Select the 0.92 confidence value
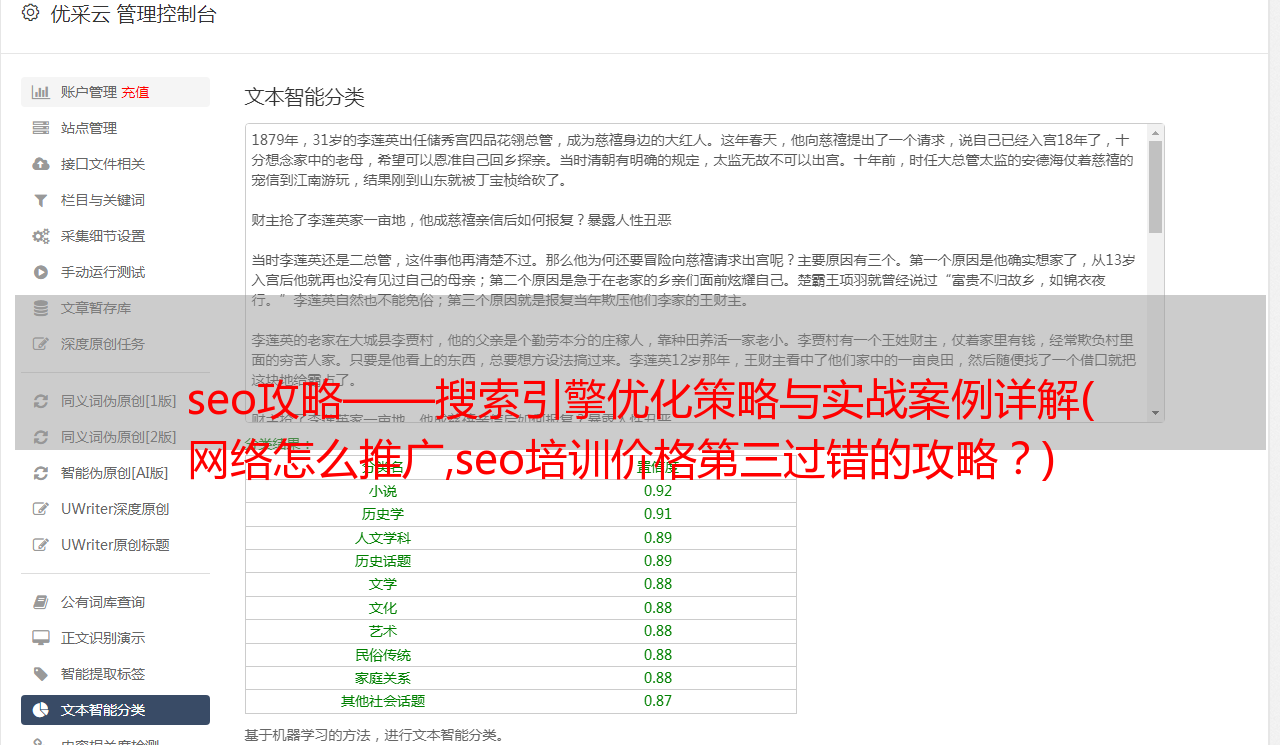Screen dimensions: 1280x745 click(658, 491)
